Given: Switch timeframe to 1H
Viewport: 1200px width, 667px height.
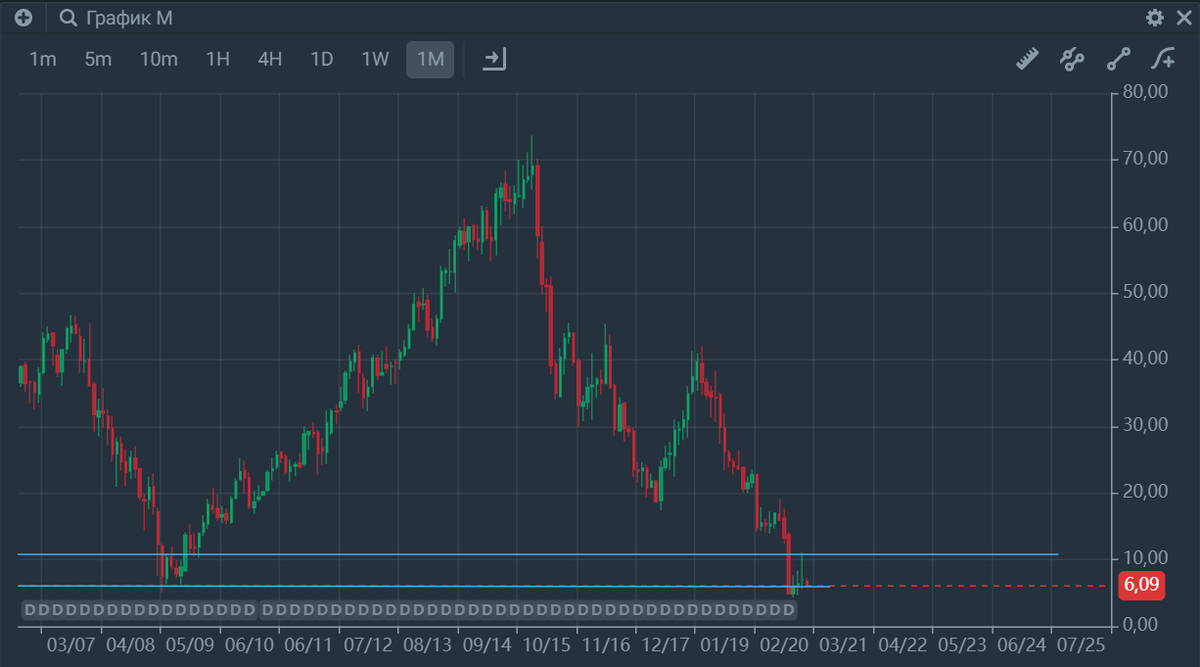Looking at the screenshot, I should pyautogui.click(x=217, y=59).
